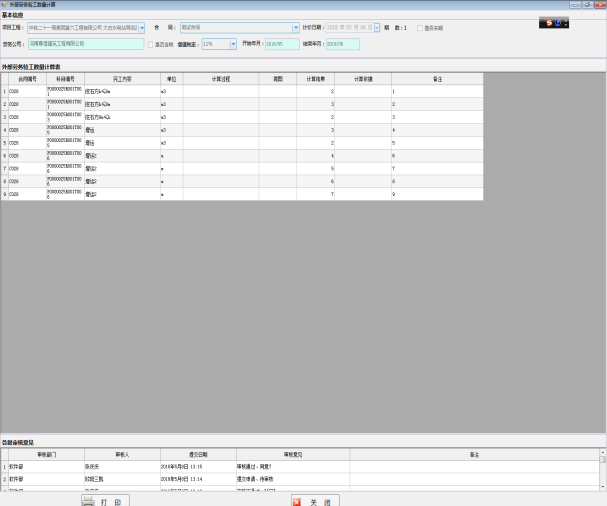Image resolution: width=607 pixels, height=506 pixels.
Task: Open the 计价日期 date picker dropdown
Action: tap(377, 28)
